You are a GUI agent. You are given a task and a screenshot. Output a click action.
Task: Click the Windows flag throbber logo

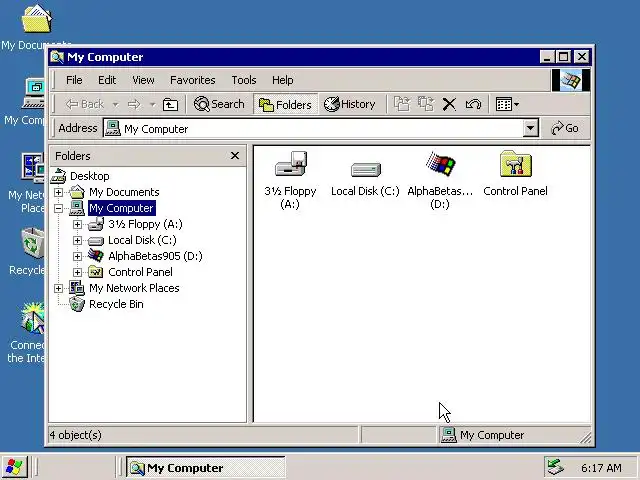click(571, 80)
